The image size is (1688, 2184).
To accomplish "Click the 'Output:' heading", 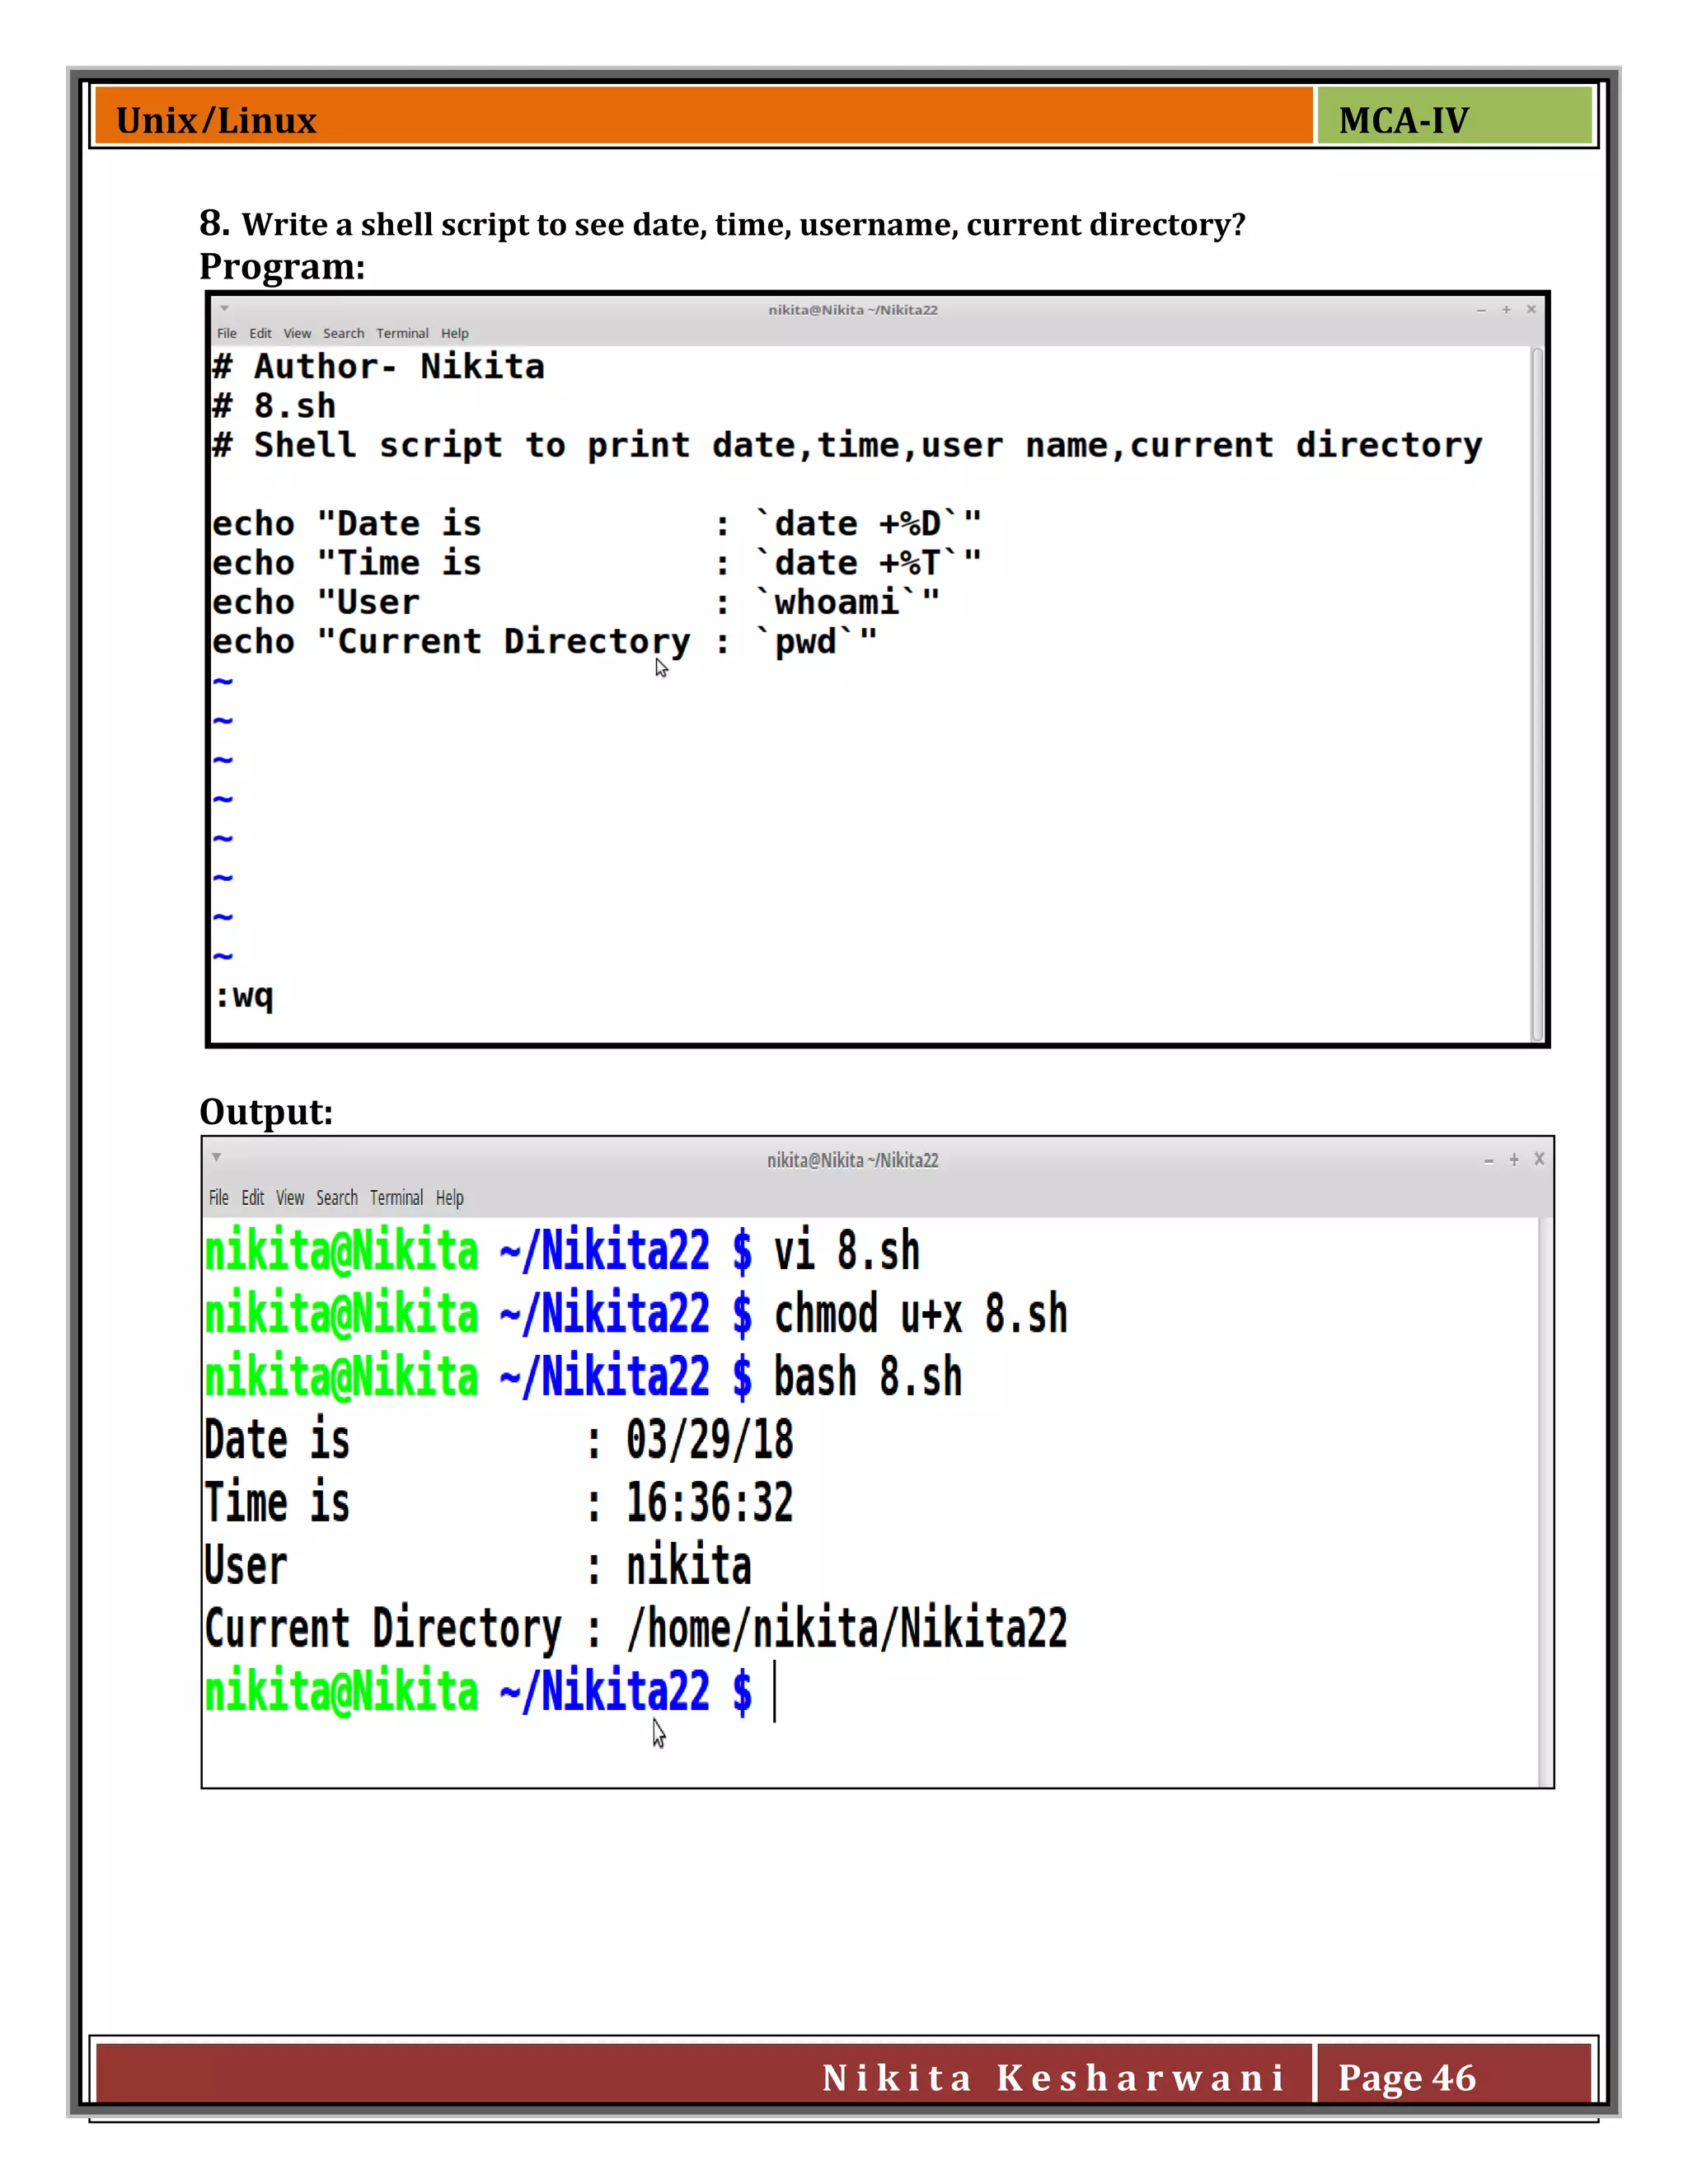I will click(266, 1112).
